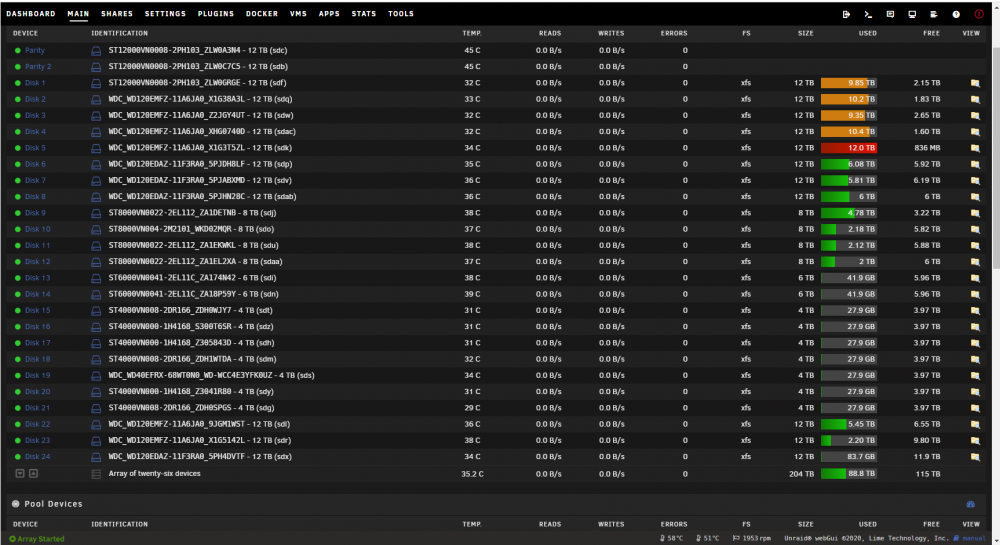Screen dimensions: 1000x545
Task: Click the Logout icon in the top bar
Action: (x=846, y=14)
